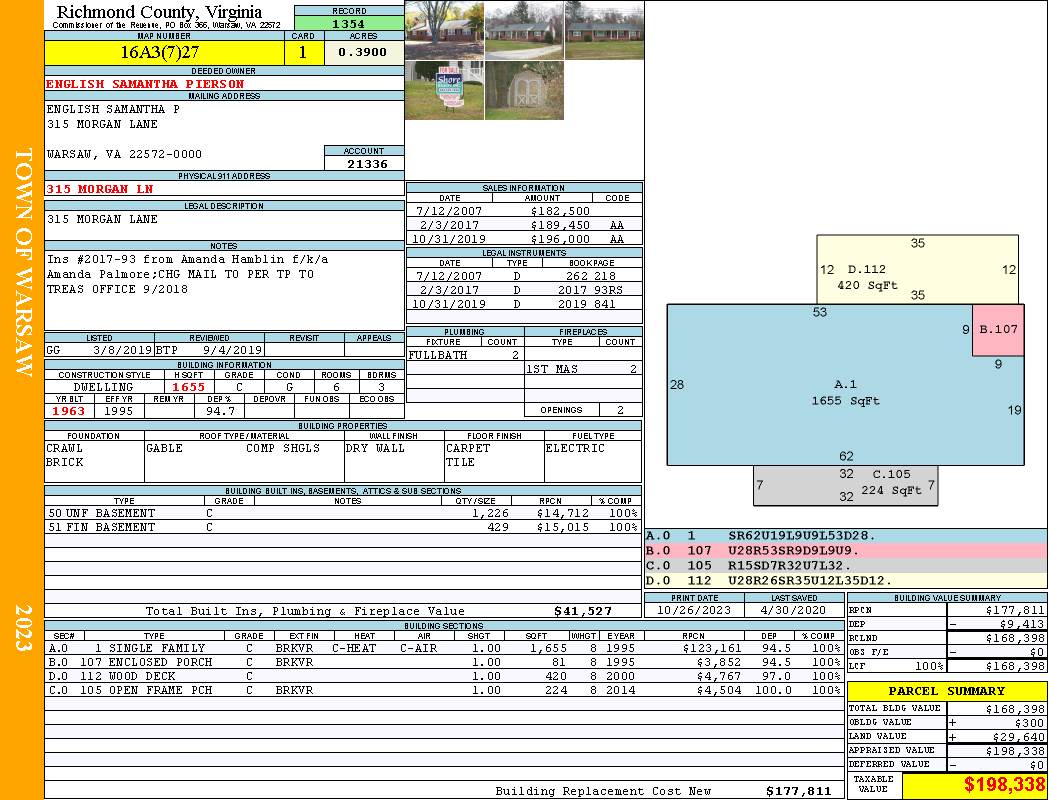
Task: Select the 51 FIN BASEMENT row
Action: [x=342, y=528]
